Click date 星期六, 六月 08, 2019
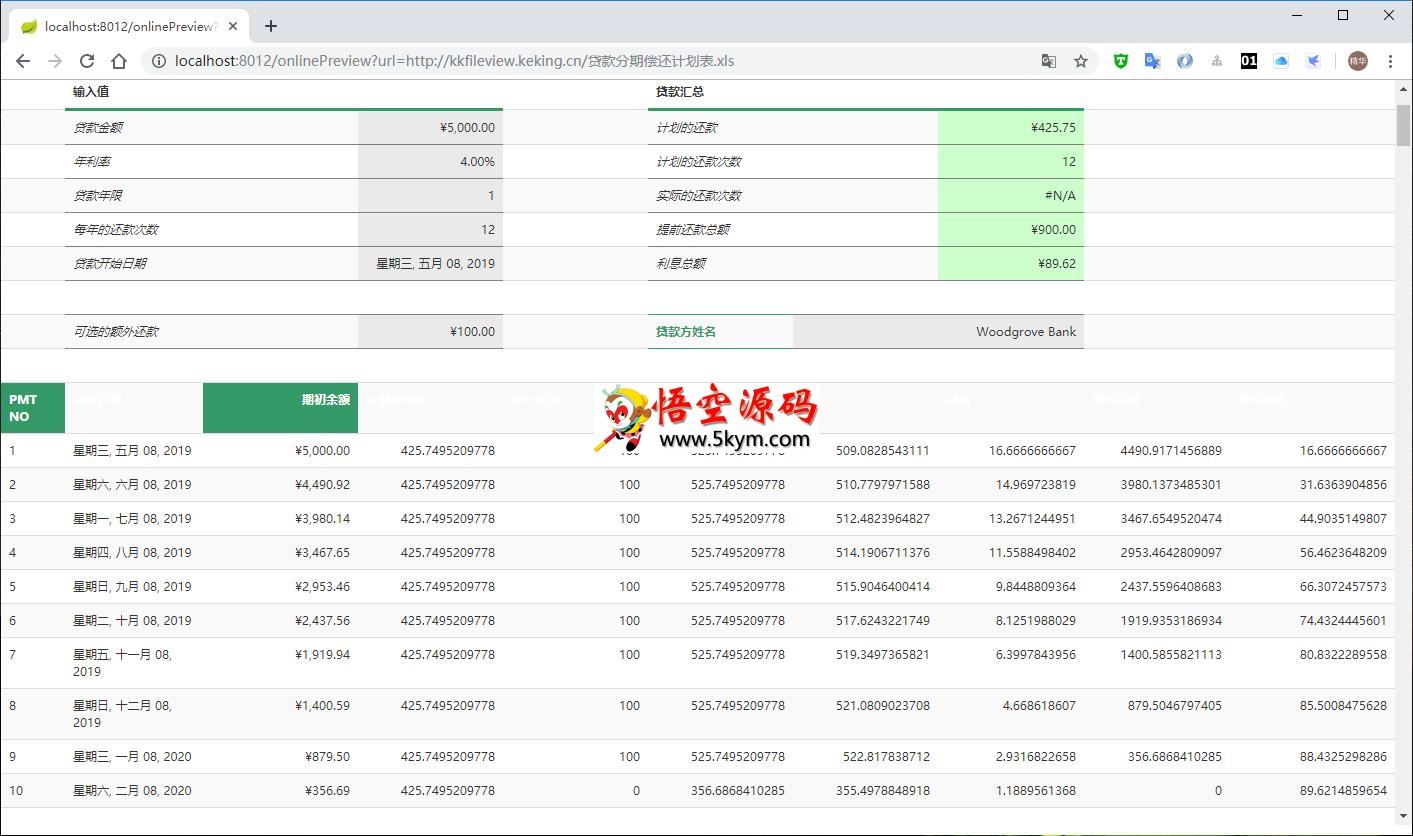Screen dimensions: 1413x836 (x=132, y=484)
